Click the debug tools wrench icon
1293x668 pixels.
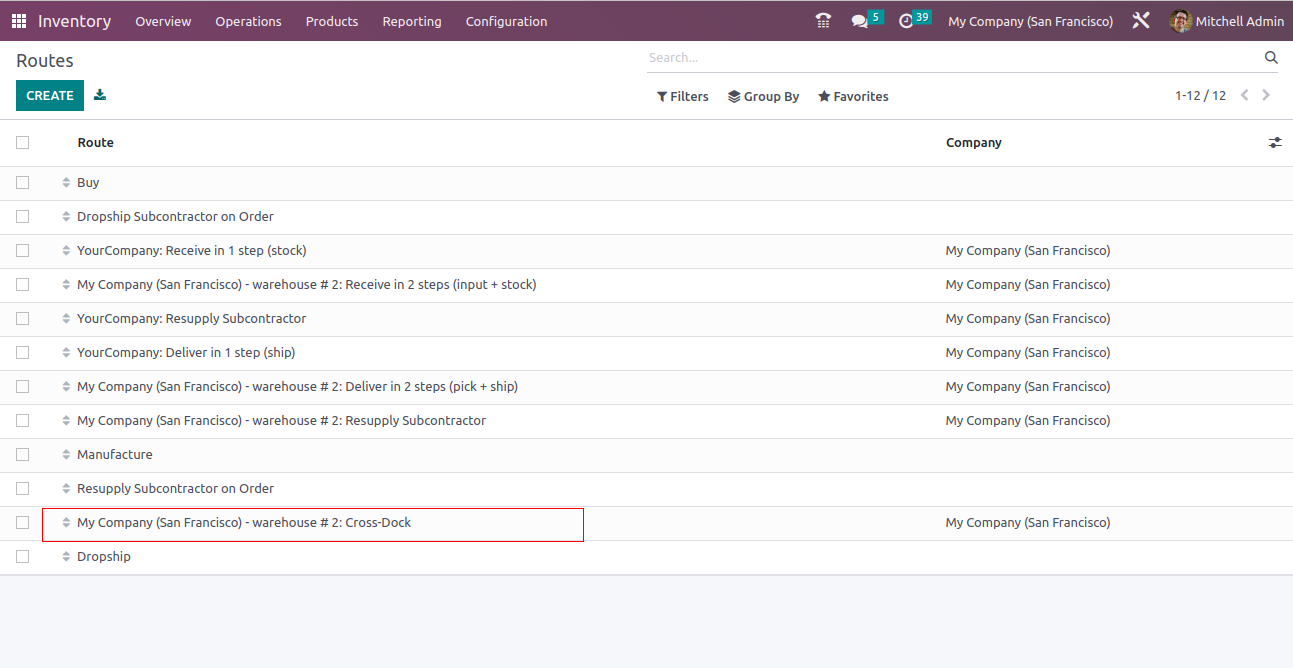pos(1141,21)
